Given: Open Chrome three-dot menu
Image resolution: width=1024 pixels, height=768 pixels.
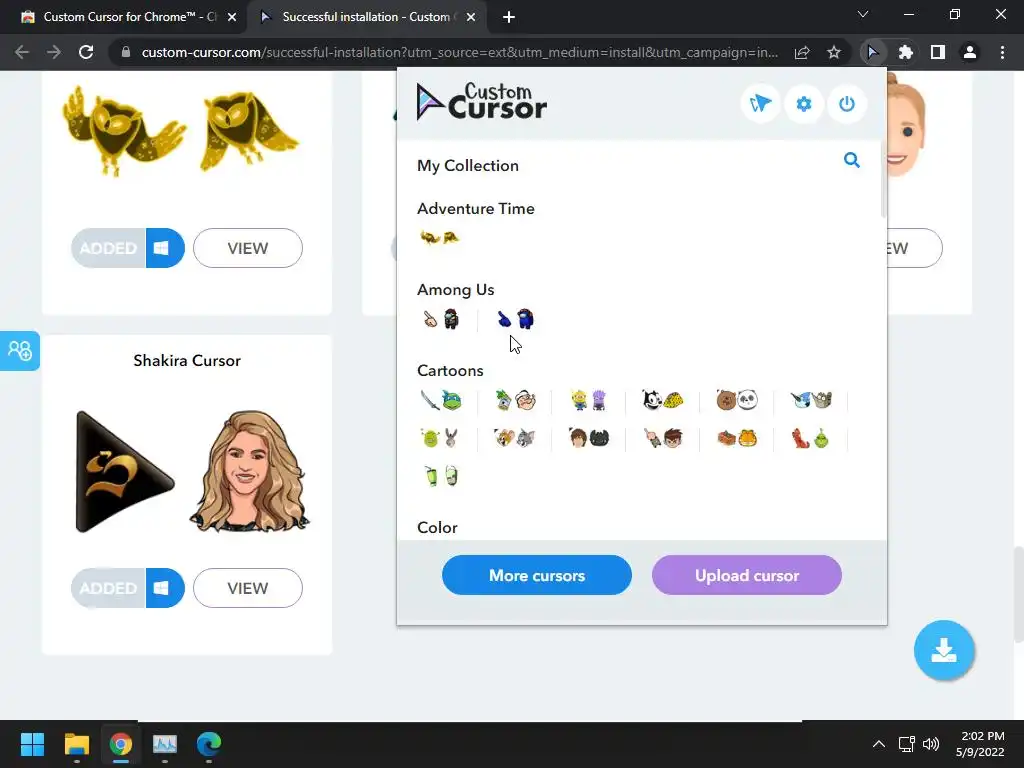Looking at the screenshot, I should 1002,52.
